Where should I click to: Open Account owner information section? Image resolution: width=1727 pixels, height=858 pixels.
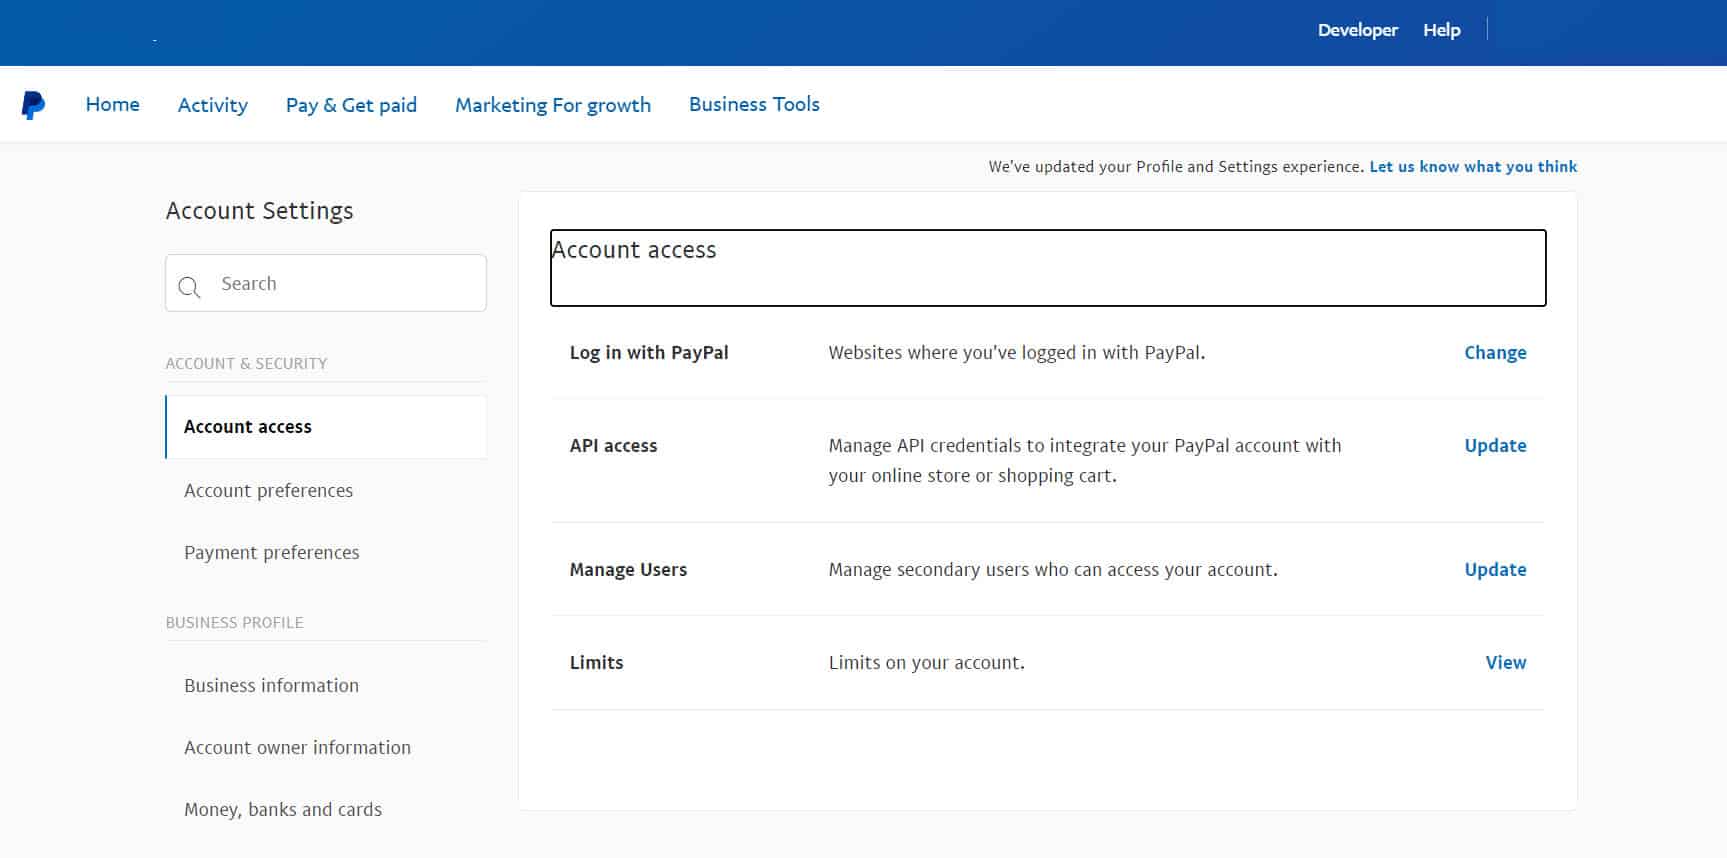297,748
